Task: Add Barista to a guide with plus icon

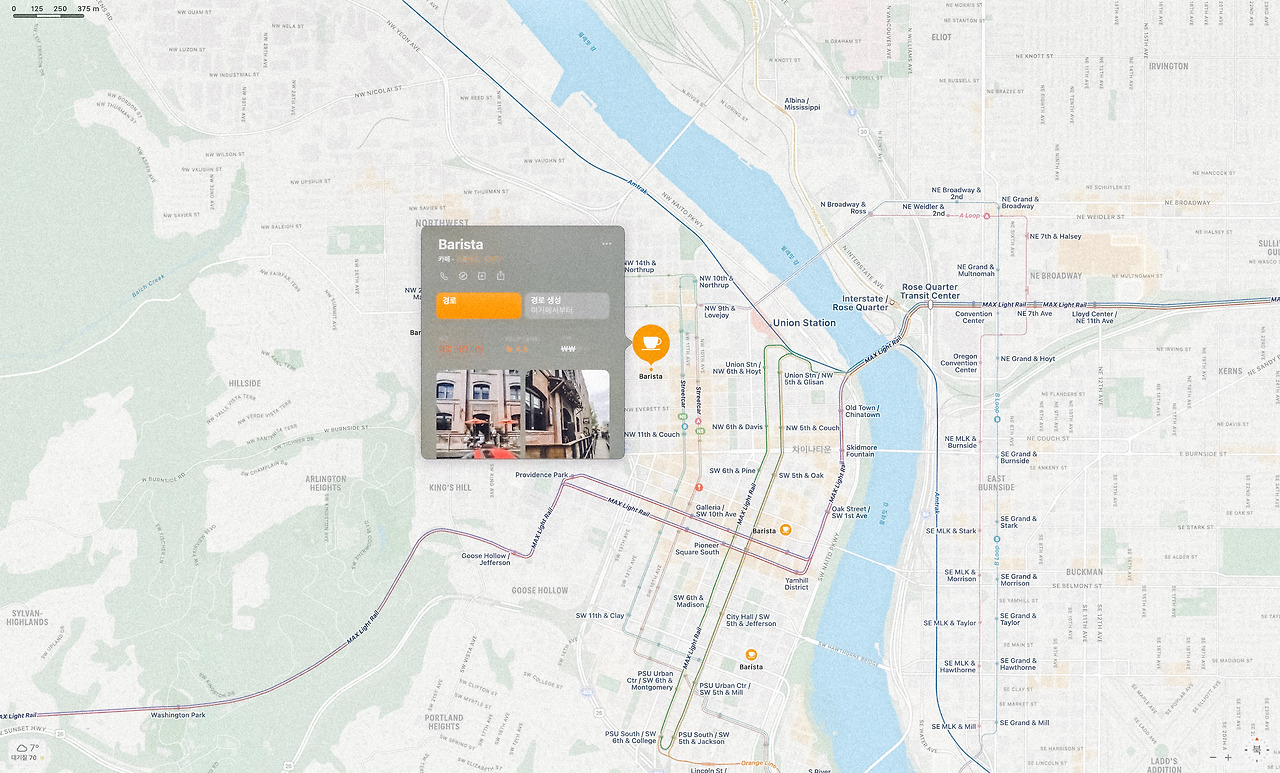Action: click(x=481, y=276)
